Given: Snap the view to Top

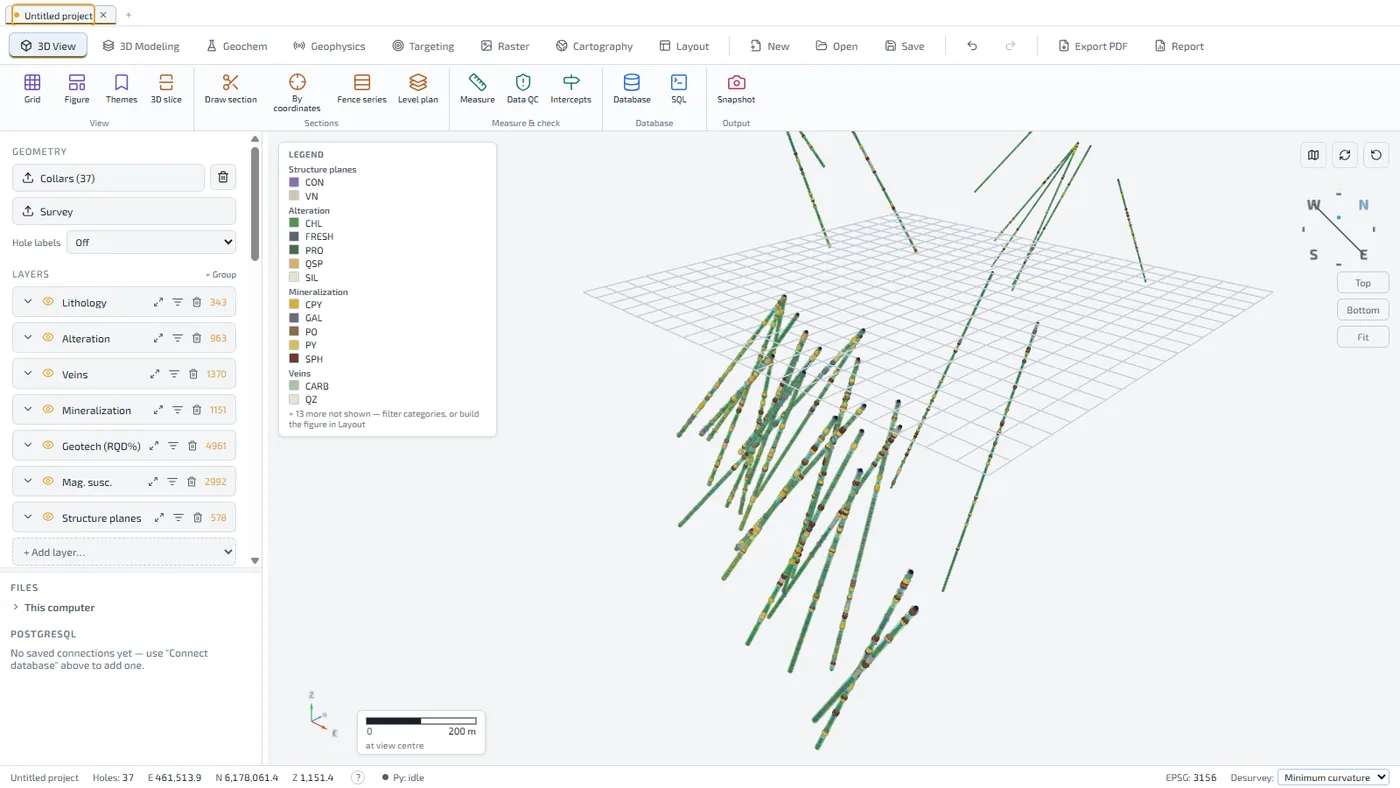Looking at the screenshot, I should [x=1362, y=283].
